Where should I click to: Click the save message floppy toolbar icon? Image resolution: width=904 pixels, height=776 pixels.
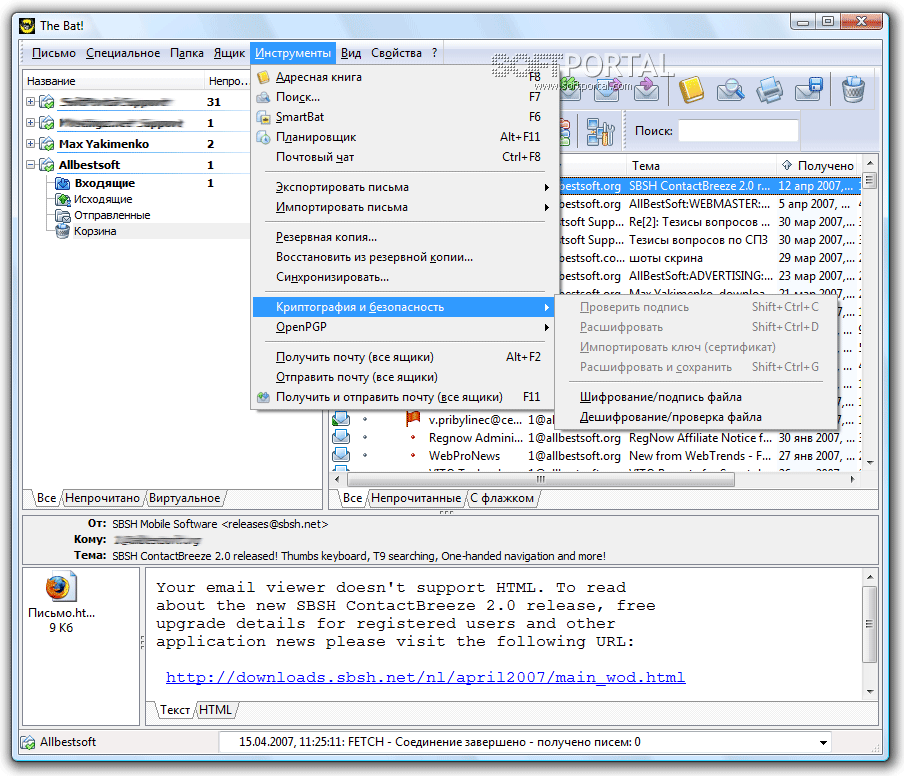809,89
